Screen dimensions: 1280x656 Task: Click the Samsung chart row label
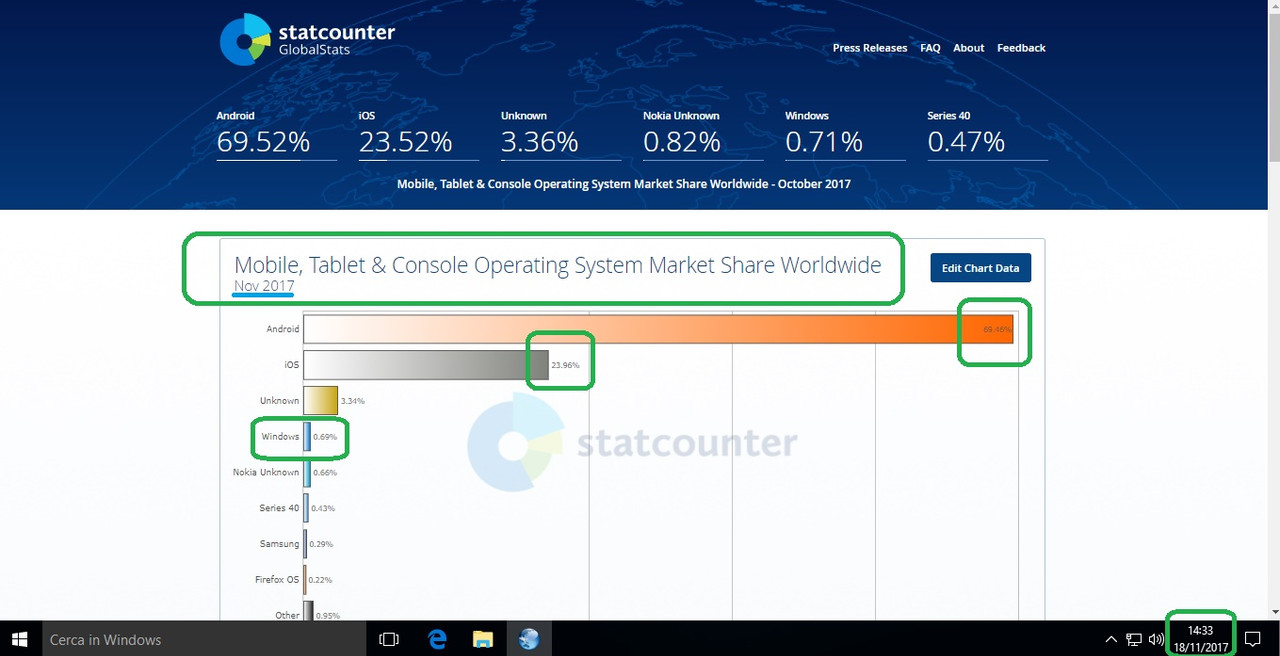tap(279, 544)
